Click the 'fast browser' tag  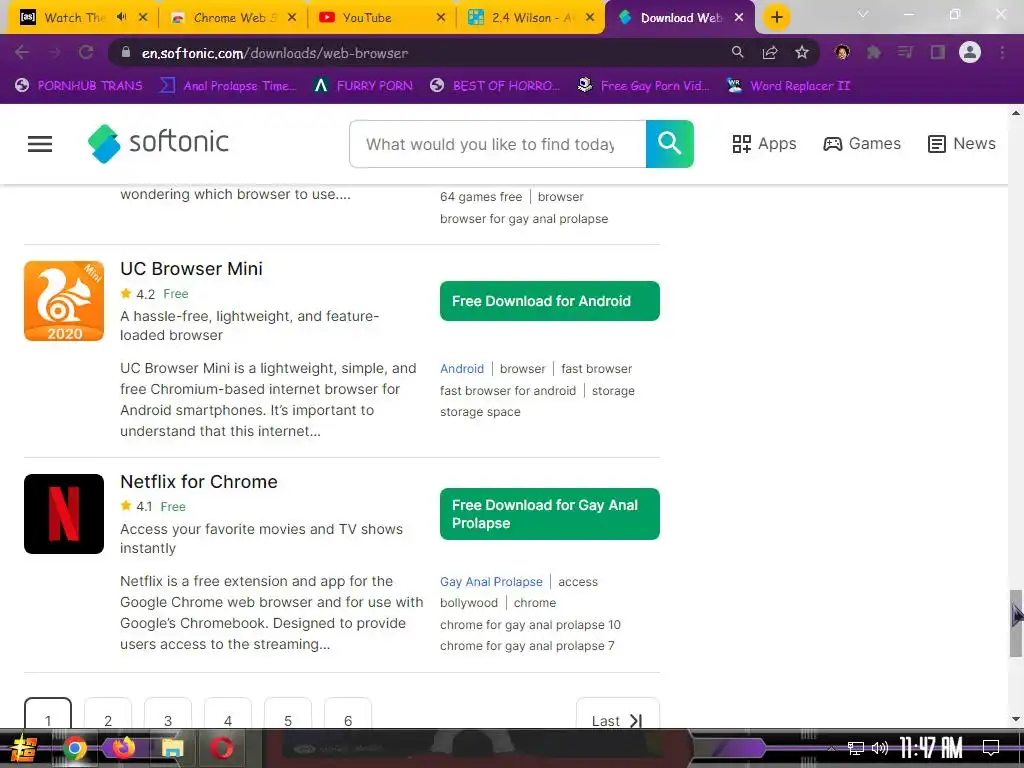point(596,369)
